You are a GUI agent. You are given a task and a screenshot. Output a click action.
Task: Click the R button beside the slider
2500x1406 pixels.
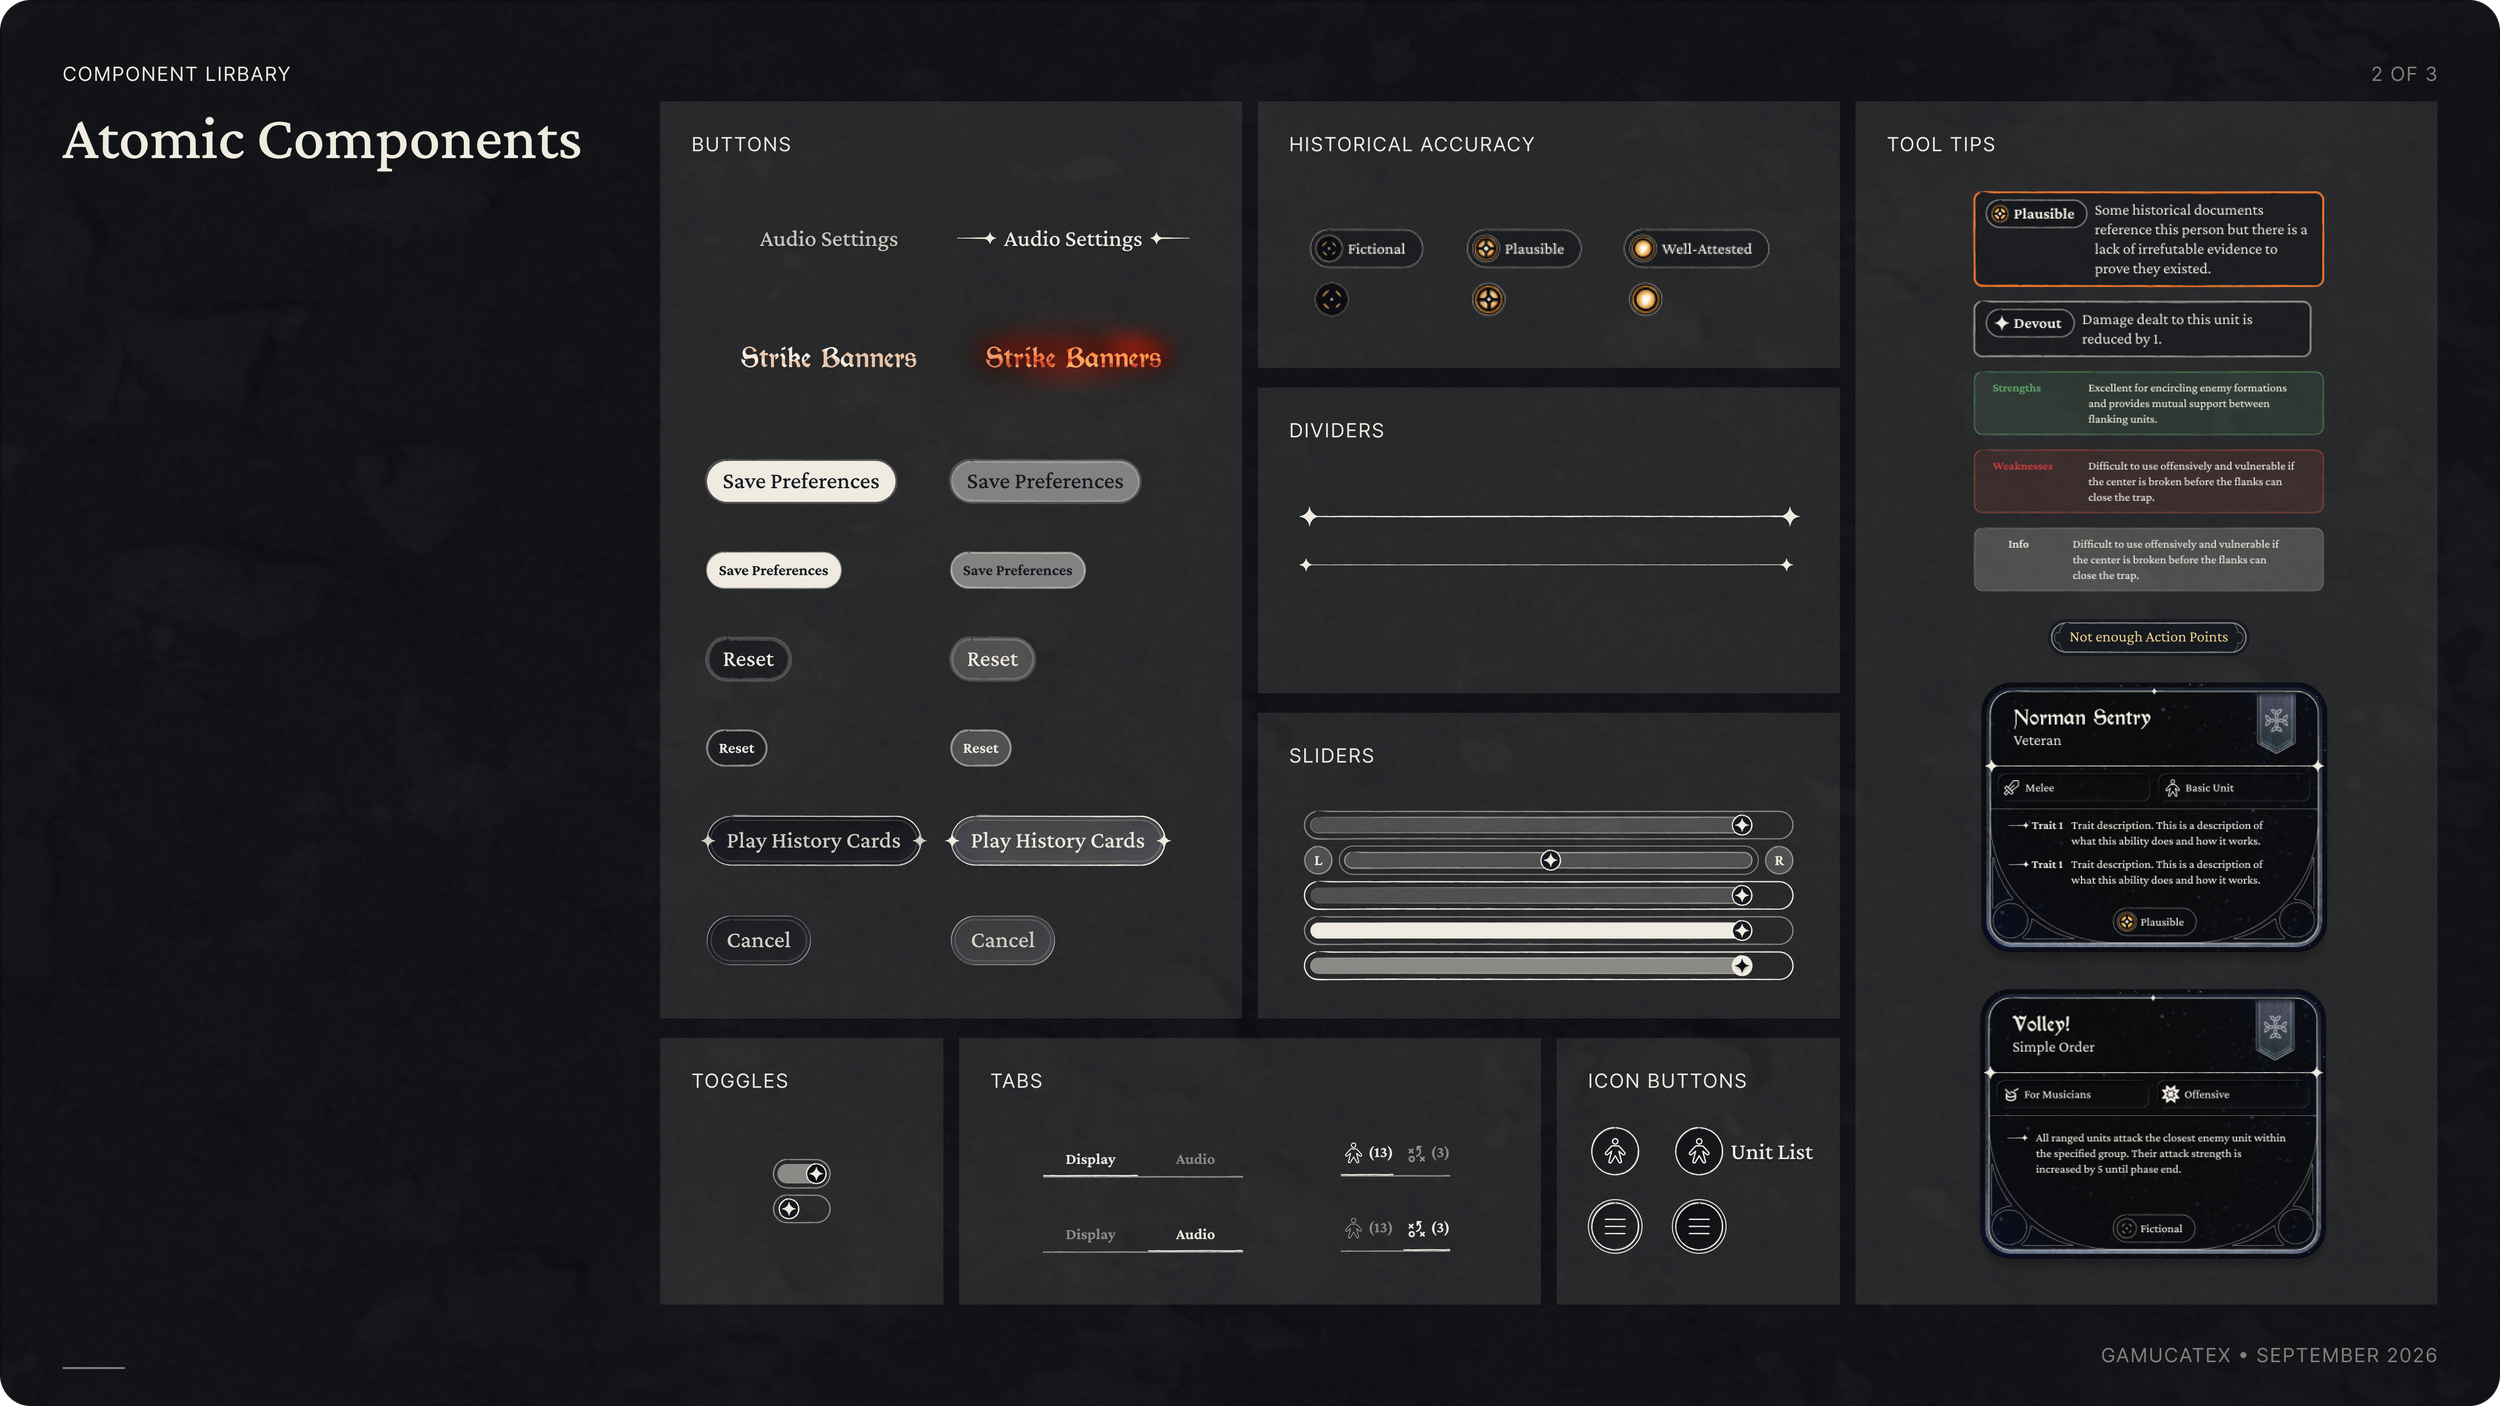1779,860
